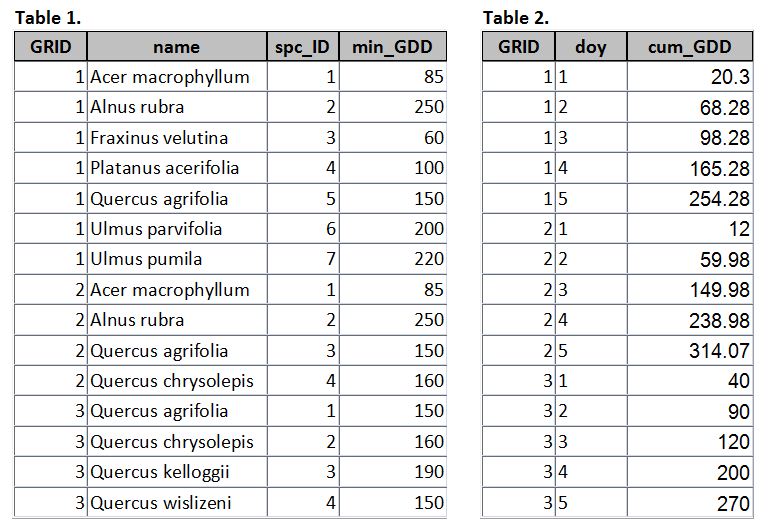
Task: Select the Ulmus pumila name cell
Action: [x=177, y=259]
